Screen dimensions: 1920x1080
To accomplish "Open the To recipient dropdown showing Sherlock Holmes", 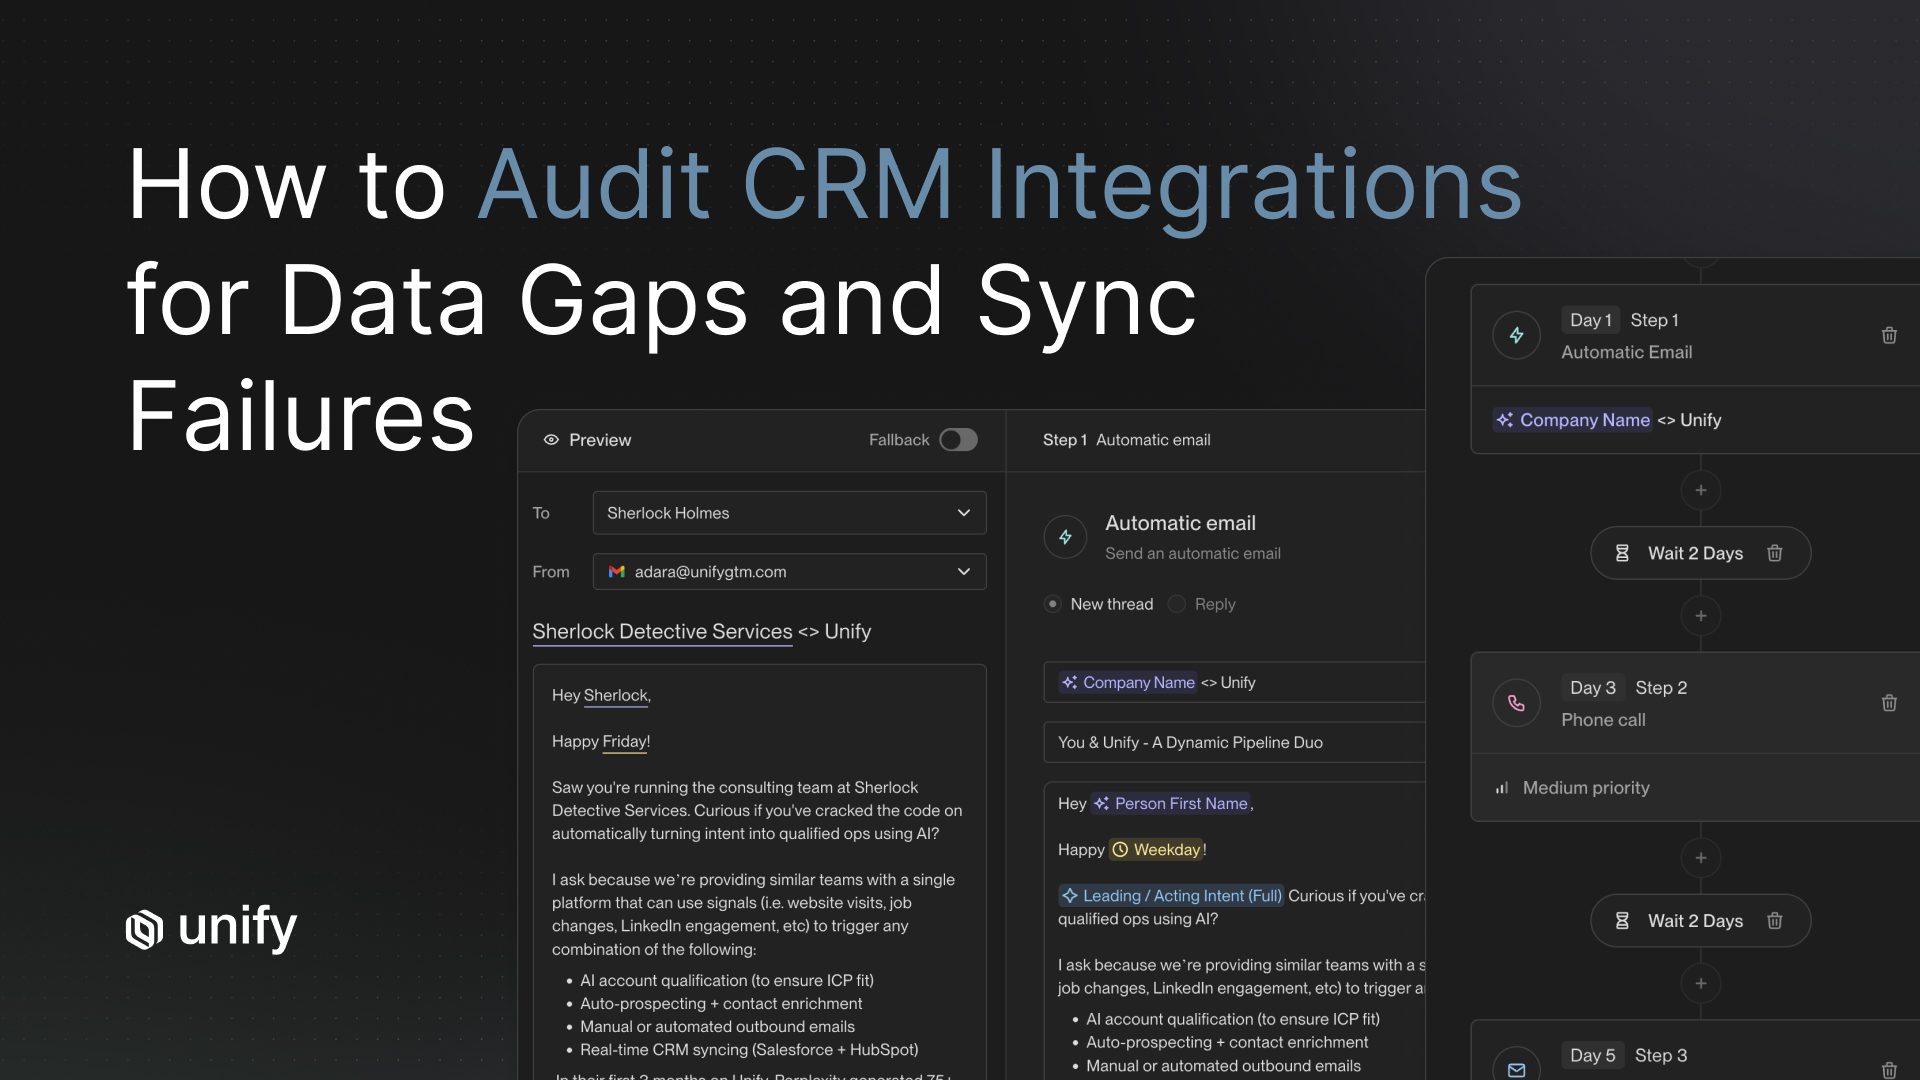I will click(x=963, y=513).
